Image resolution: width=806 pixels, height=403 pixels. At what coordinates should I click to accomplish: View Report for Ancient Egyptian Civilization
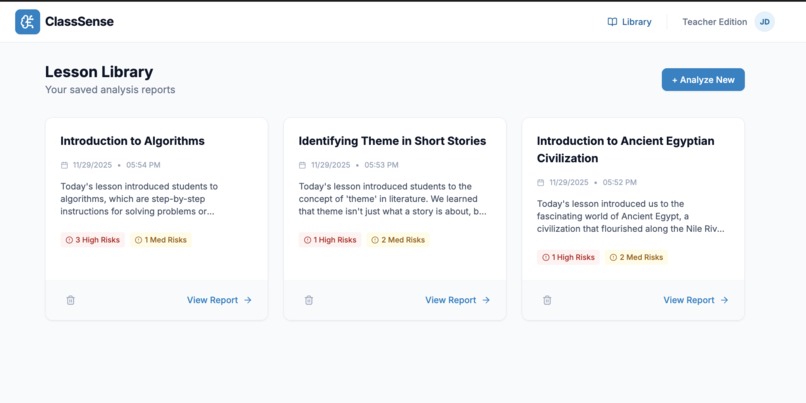695,300
